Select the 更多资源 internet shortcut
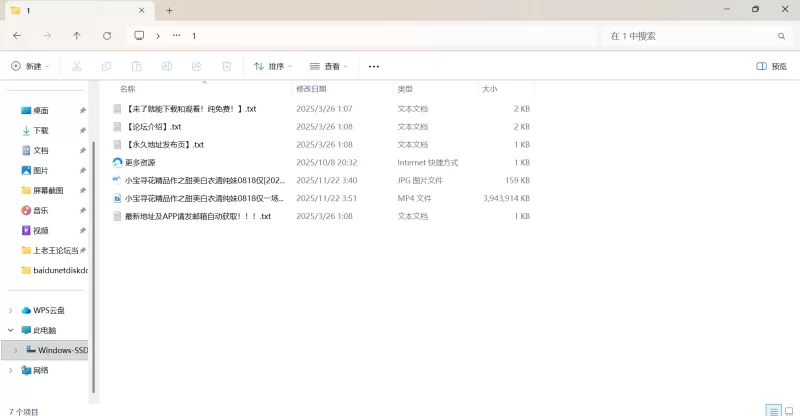The image size is (800, 416). [x=321, y=162]
